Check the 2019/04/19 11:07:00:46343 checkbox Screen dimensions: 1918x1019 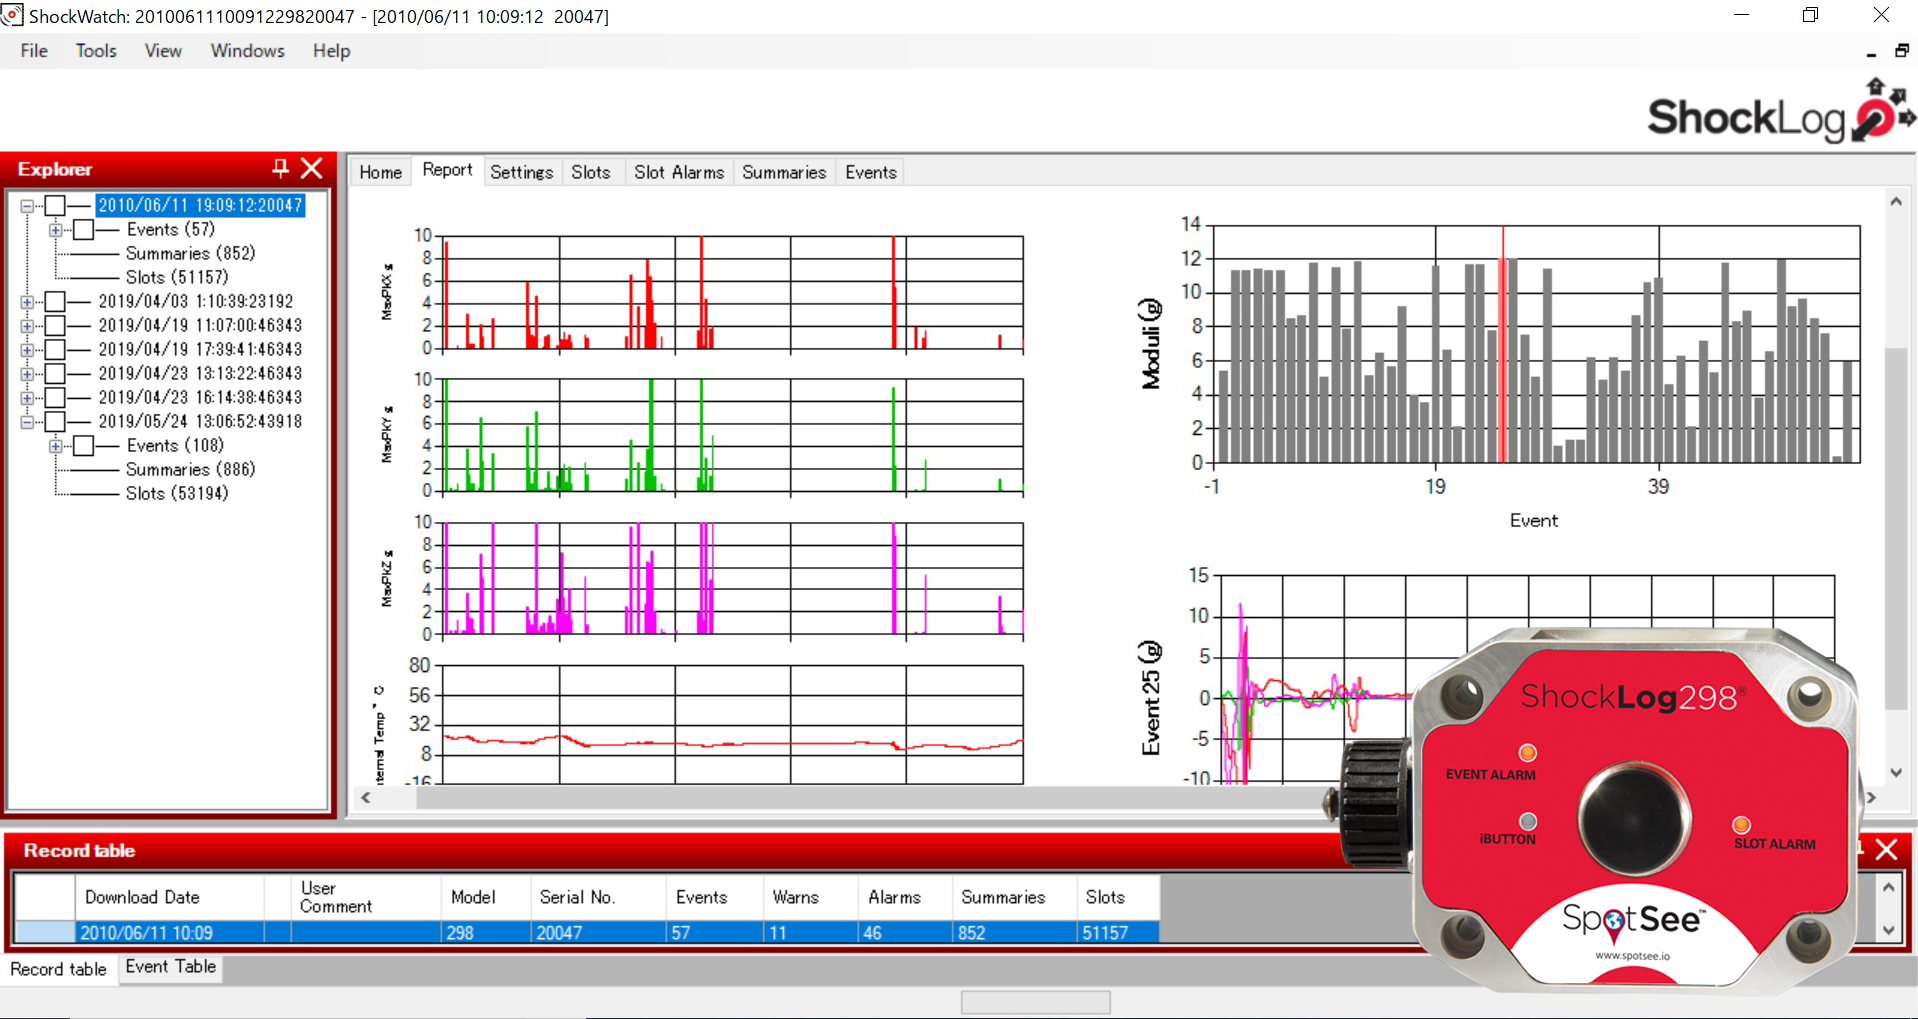[55, 325]
